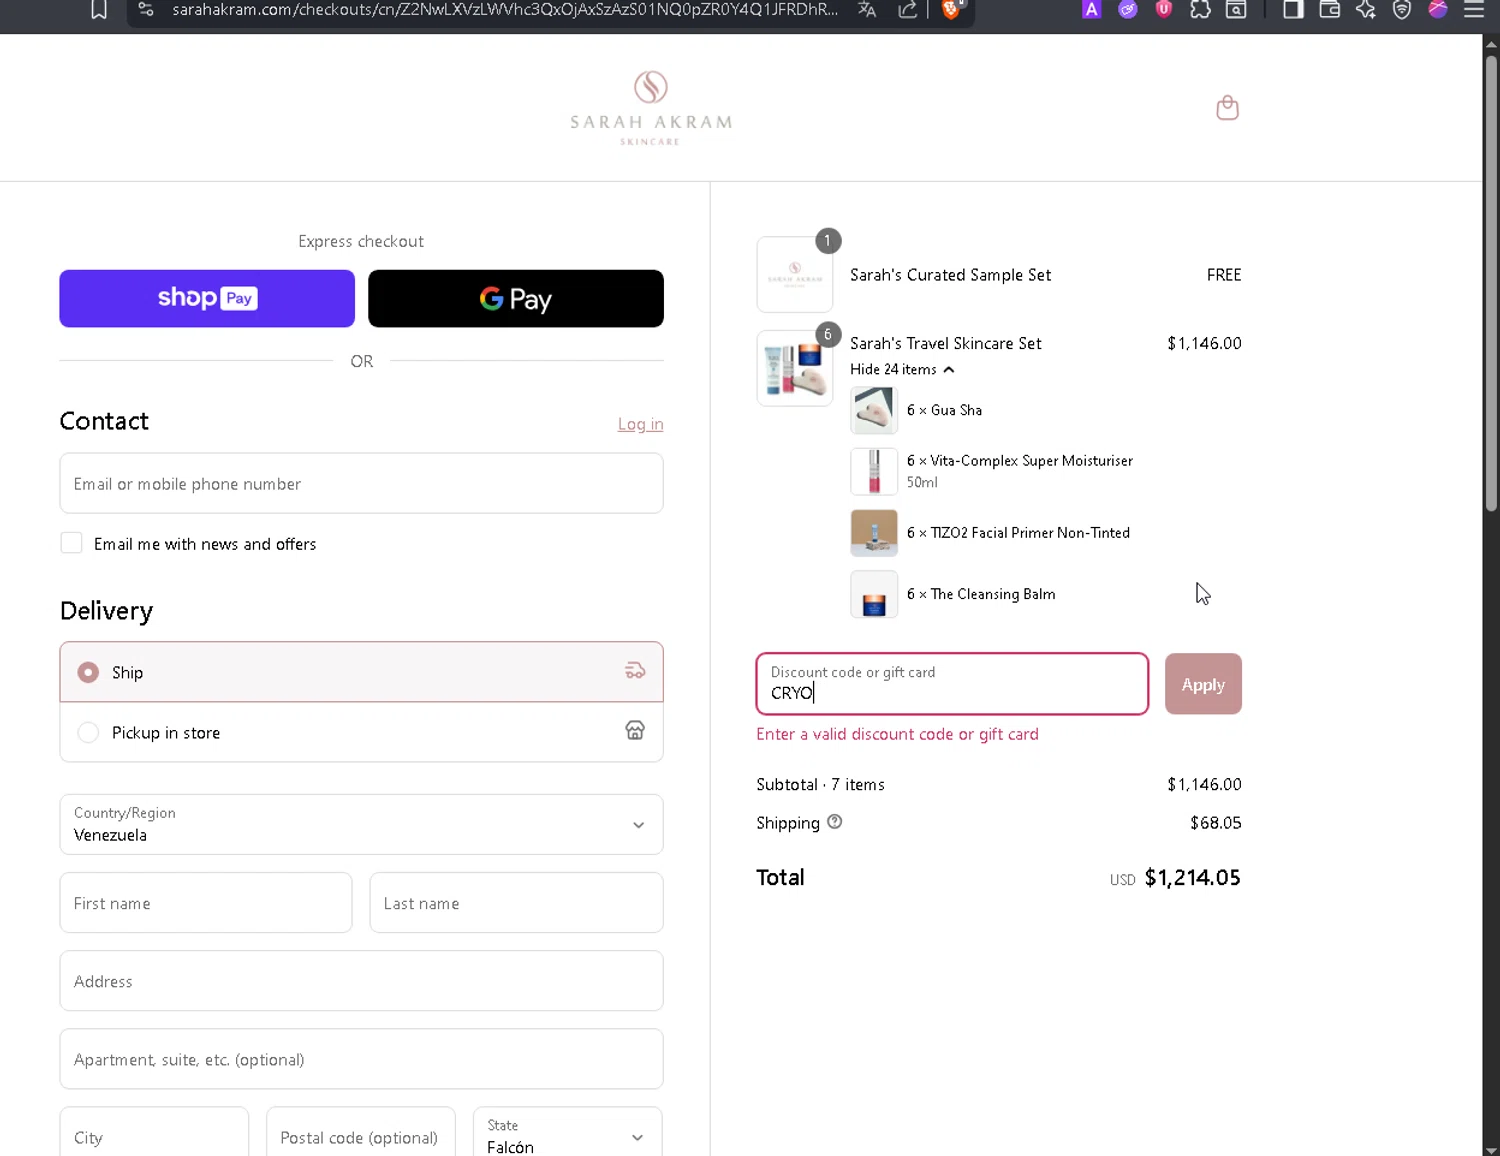The width and height of the screenshot is (1500, 1156).
Task: Open the extensions puzzle piece icon
Action: tap(1200, 10)
